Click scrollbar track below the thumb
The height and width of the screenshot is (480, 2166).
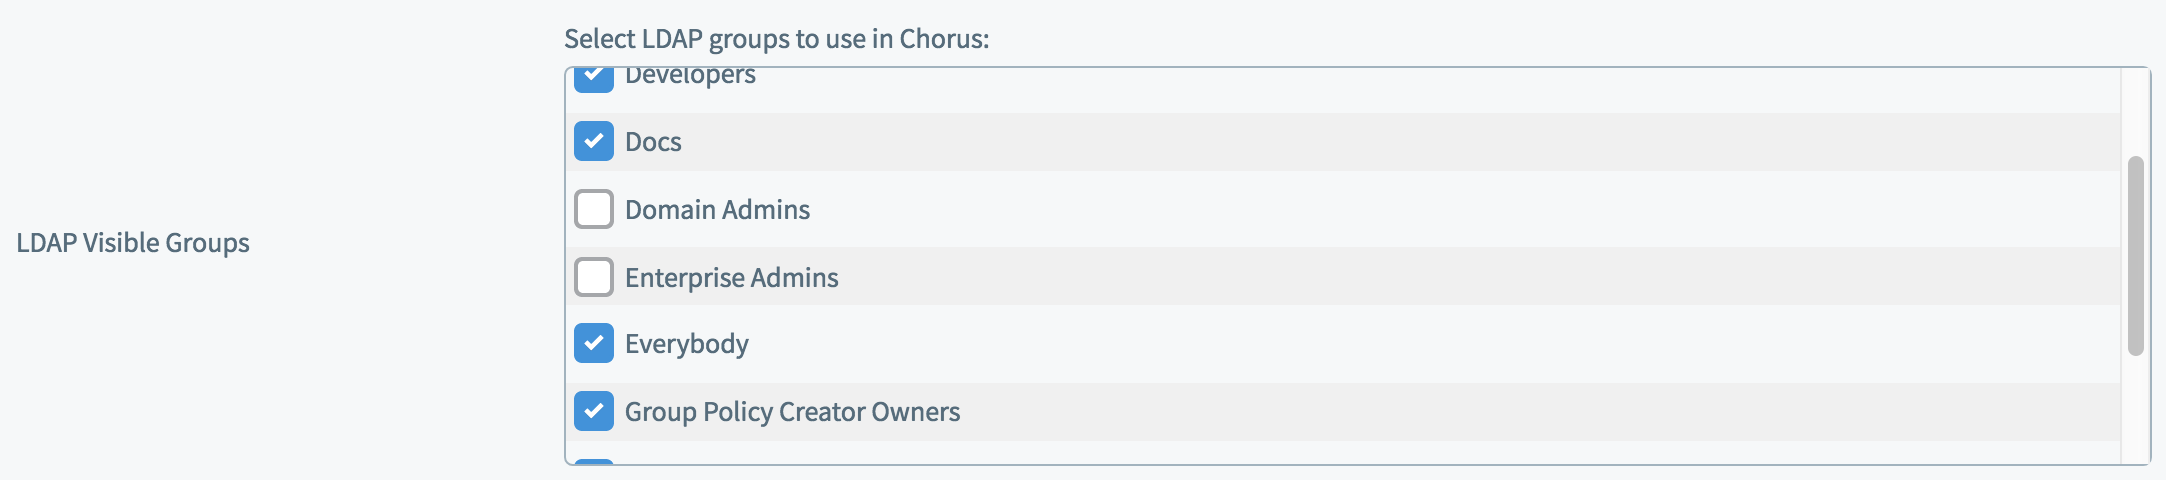point(2135,410)
